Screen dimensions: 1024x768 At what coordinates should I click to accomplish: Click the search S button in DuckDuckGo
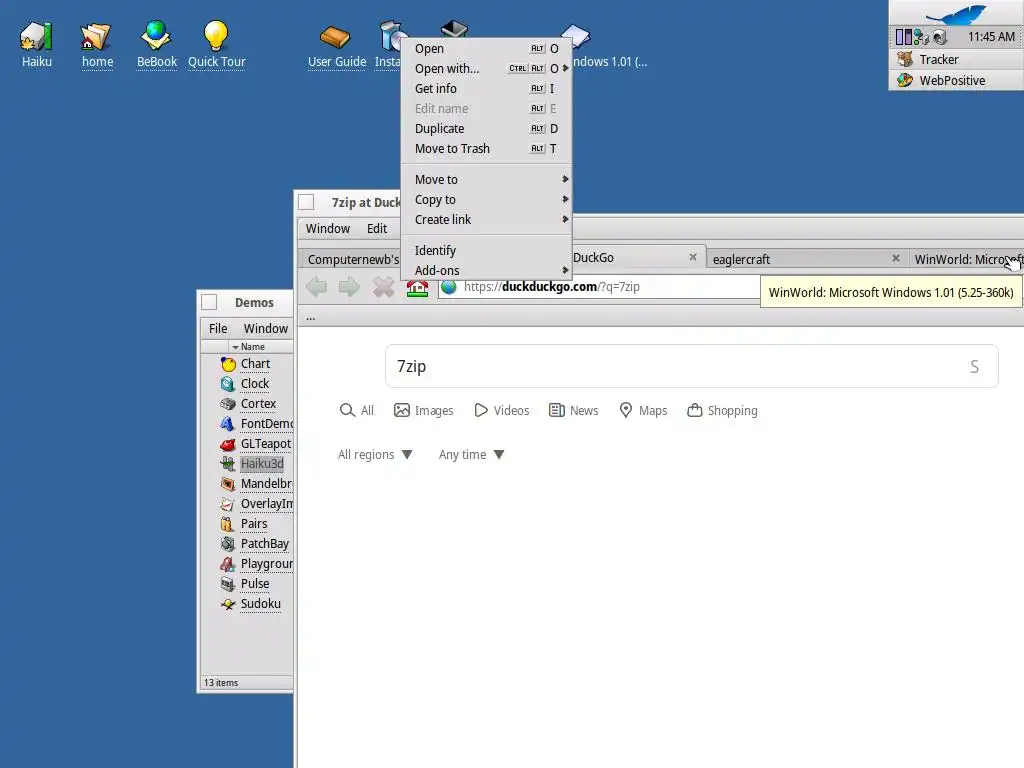pyautogui.click(x=974, y=366)
